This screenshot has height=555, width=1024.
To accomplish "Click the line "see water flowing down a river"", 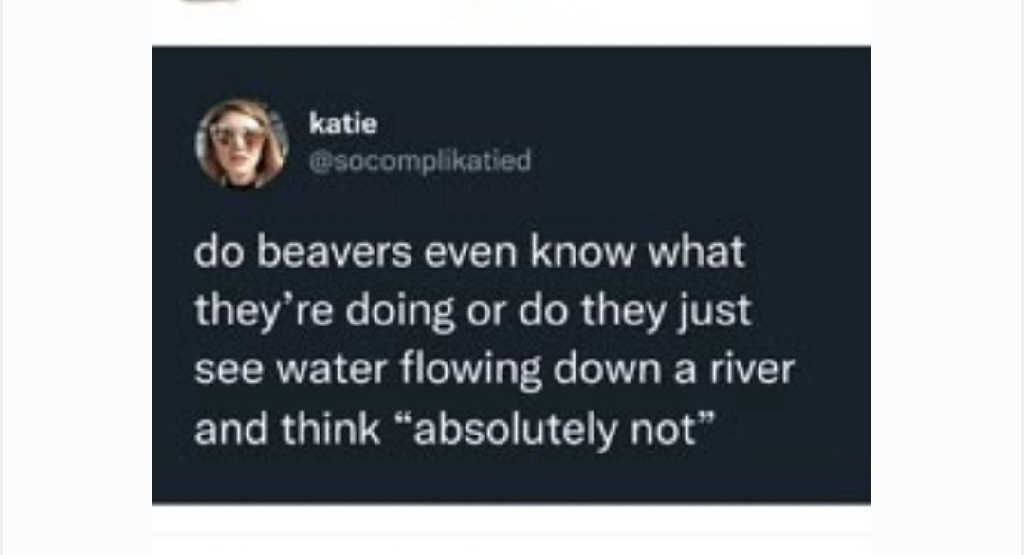I will click(x=494, y=370).
